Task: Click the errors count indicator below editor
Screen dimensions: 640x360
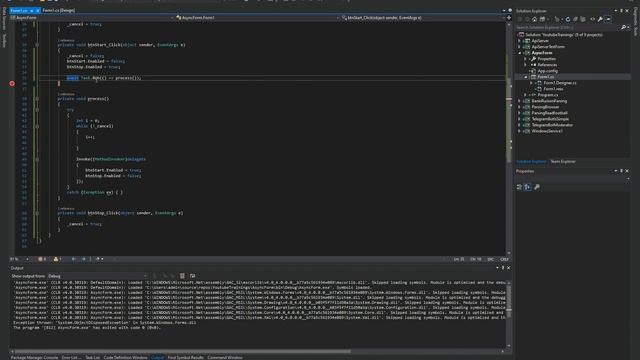Action: (x=42, y=259)
